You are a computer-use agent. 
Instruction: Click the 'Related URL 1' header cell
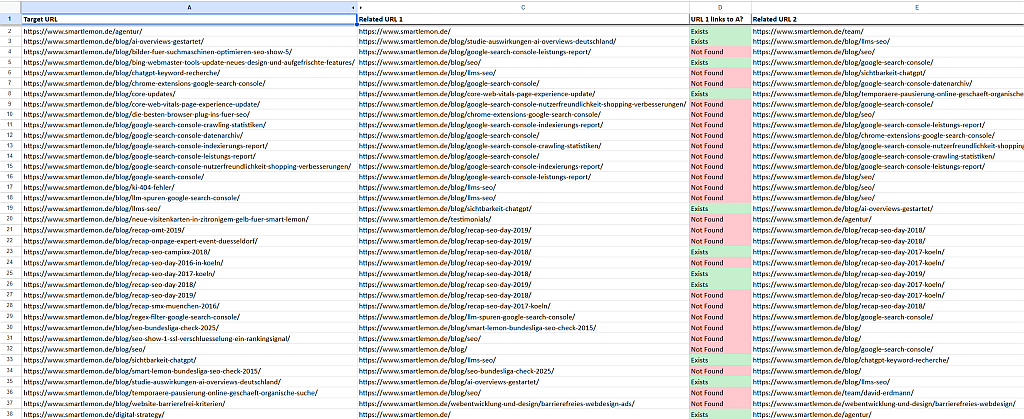[x=523, y=20]
